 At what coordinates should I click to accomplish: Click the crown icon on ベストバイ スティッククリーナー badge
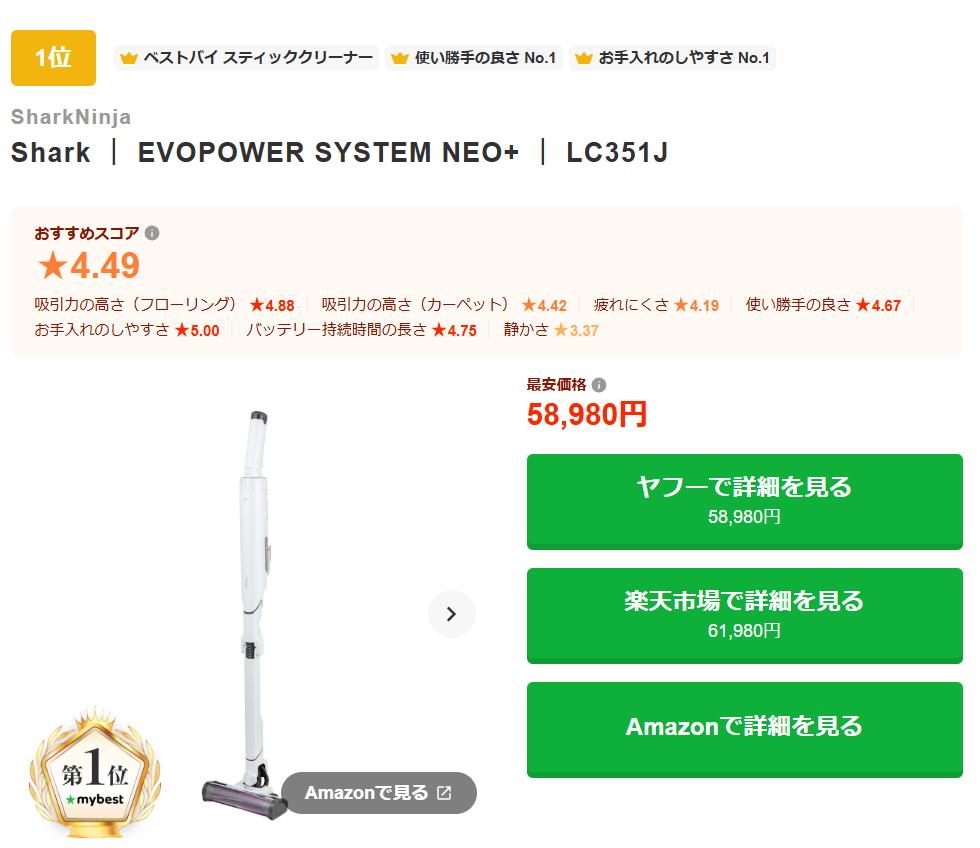pyautogui.click(x=129, y=58)
